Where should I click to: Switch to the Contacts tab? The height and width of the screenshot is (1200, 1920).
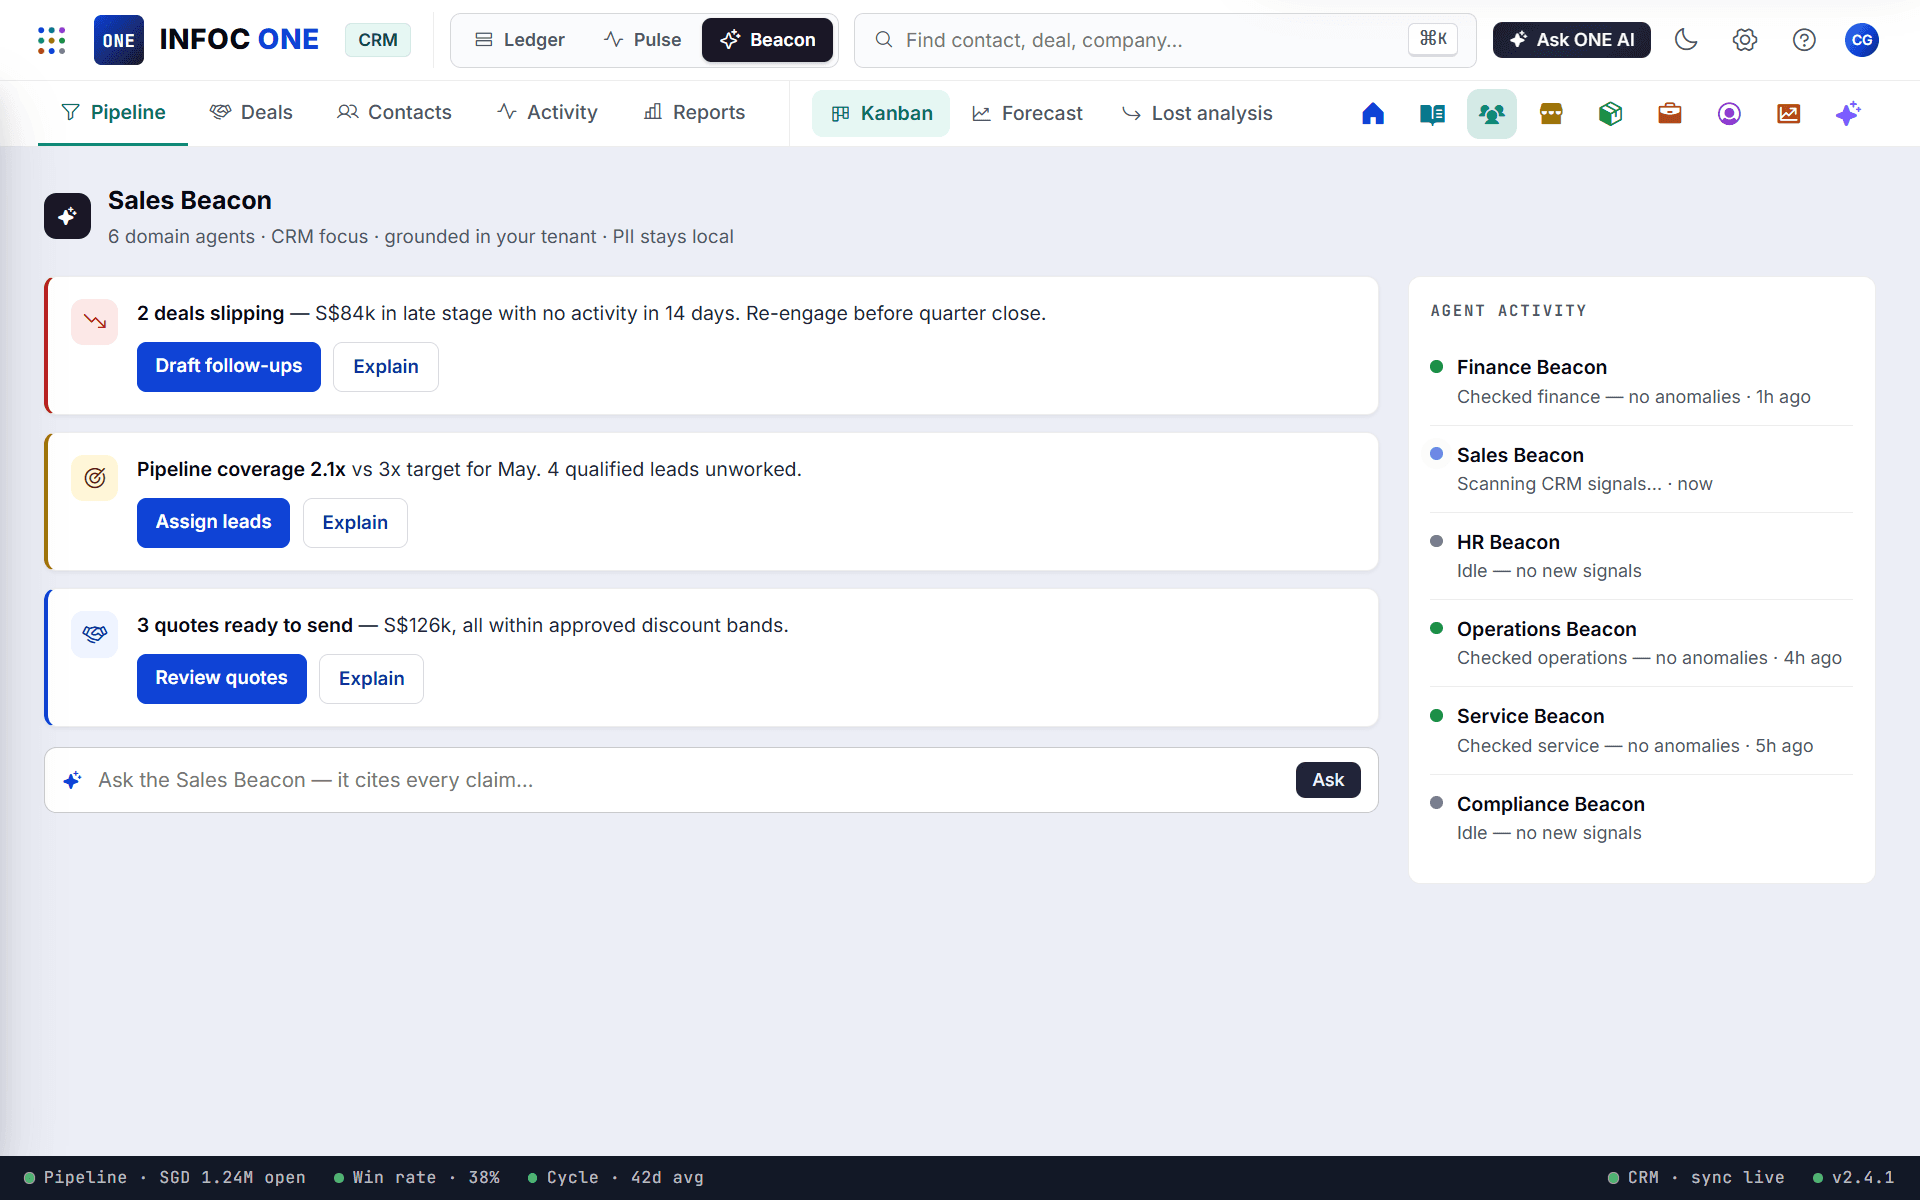point(395,113)
